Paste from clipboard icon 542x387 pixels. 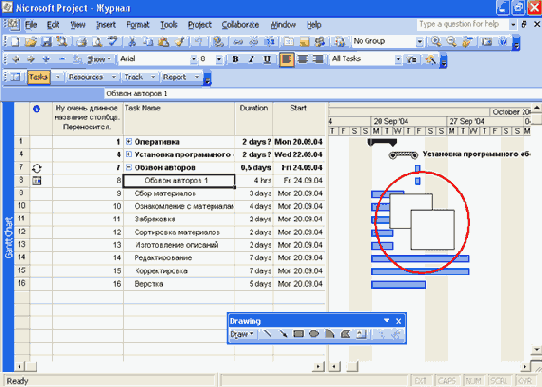tap(163, 42)
